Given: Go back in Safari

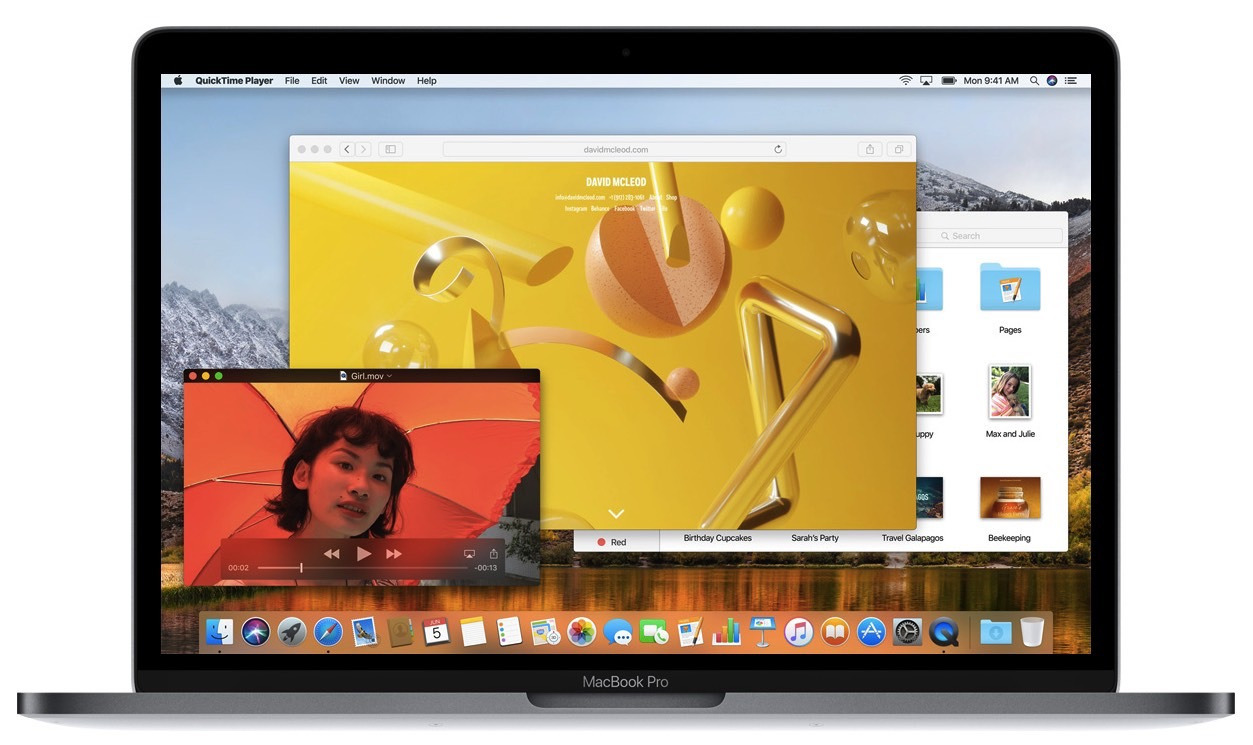Looking at the screenshot, I should point(347,149).
